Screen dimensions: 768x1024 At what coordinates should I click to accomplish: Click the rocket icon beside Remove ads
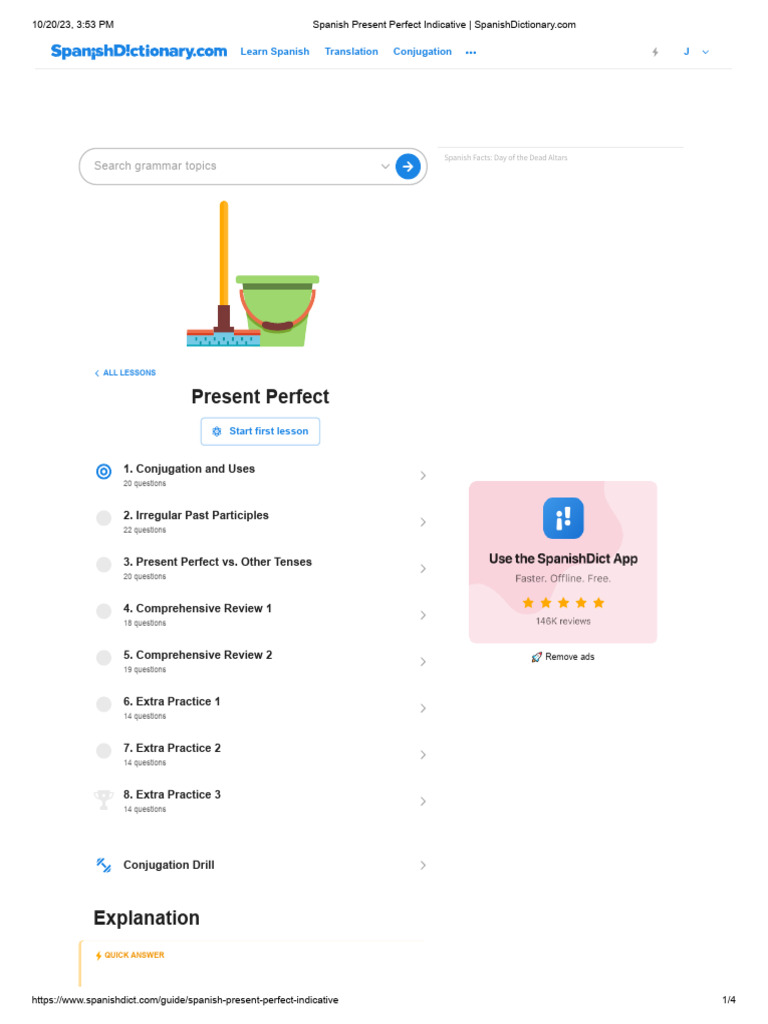click(536, 657)
